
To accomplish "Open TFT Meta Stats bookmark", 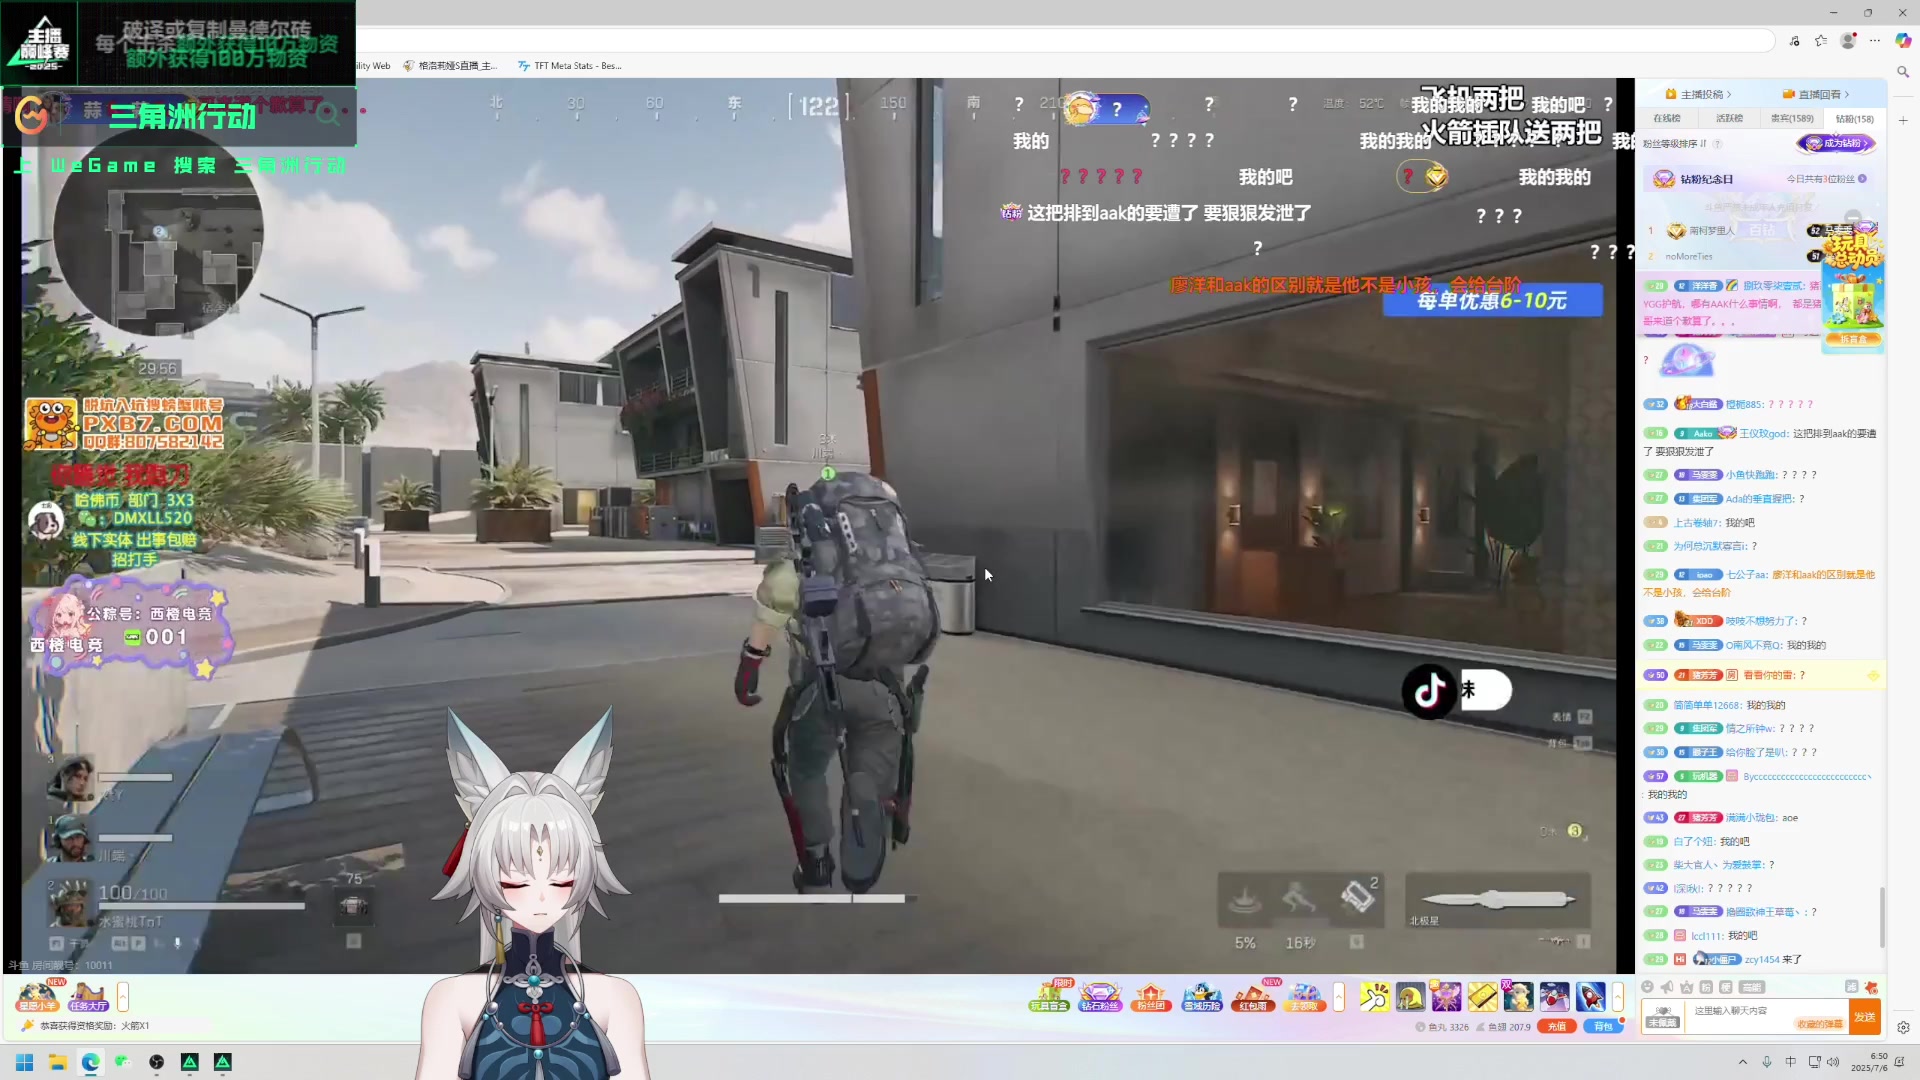I will (569, 66).
